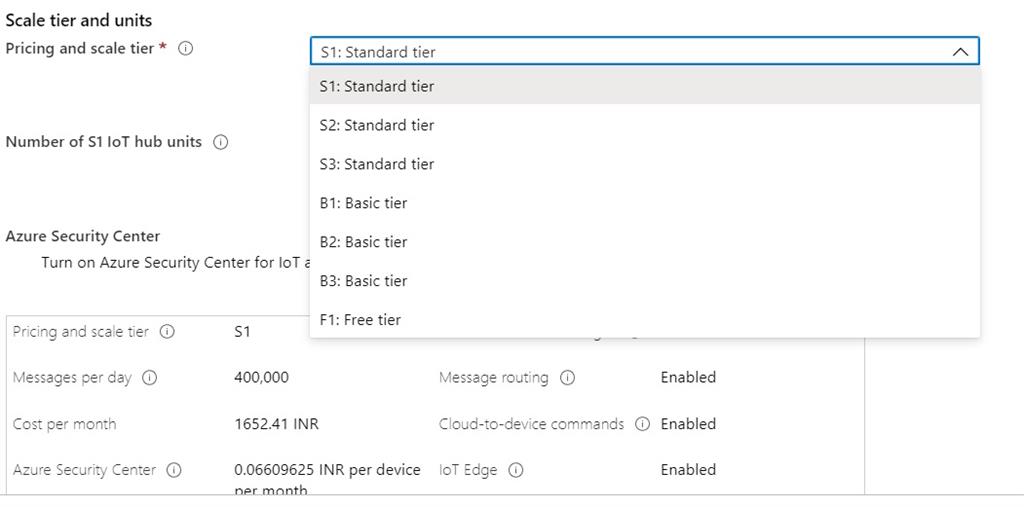Click the info icon next to Pricing and scale tier label
This screenshot has width=1024, height=507.
(x=185, y=48)
